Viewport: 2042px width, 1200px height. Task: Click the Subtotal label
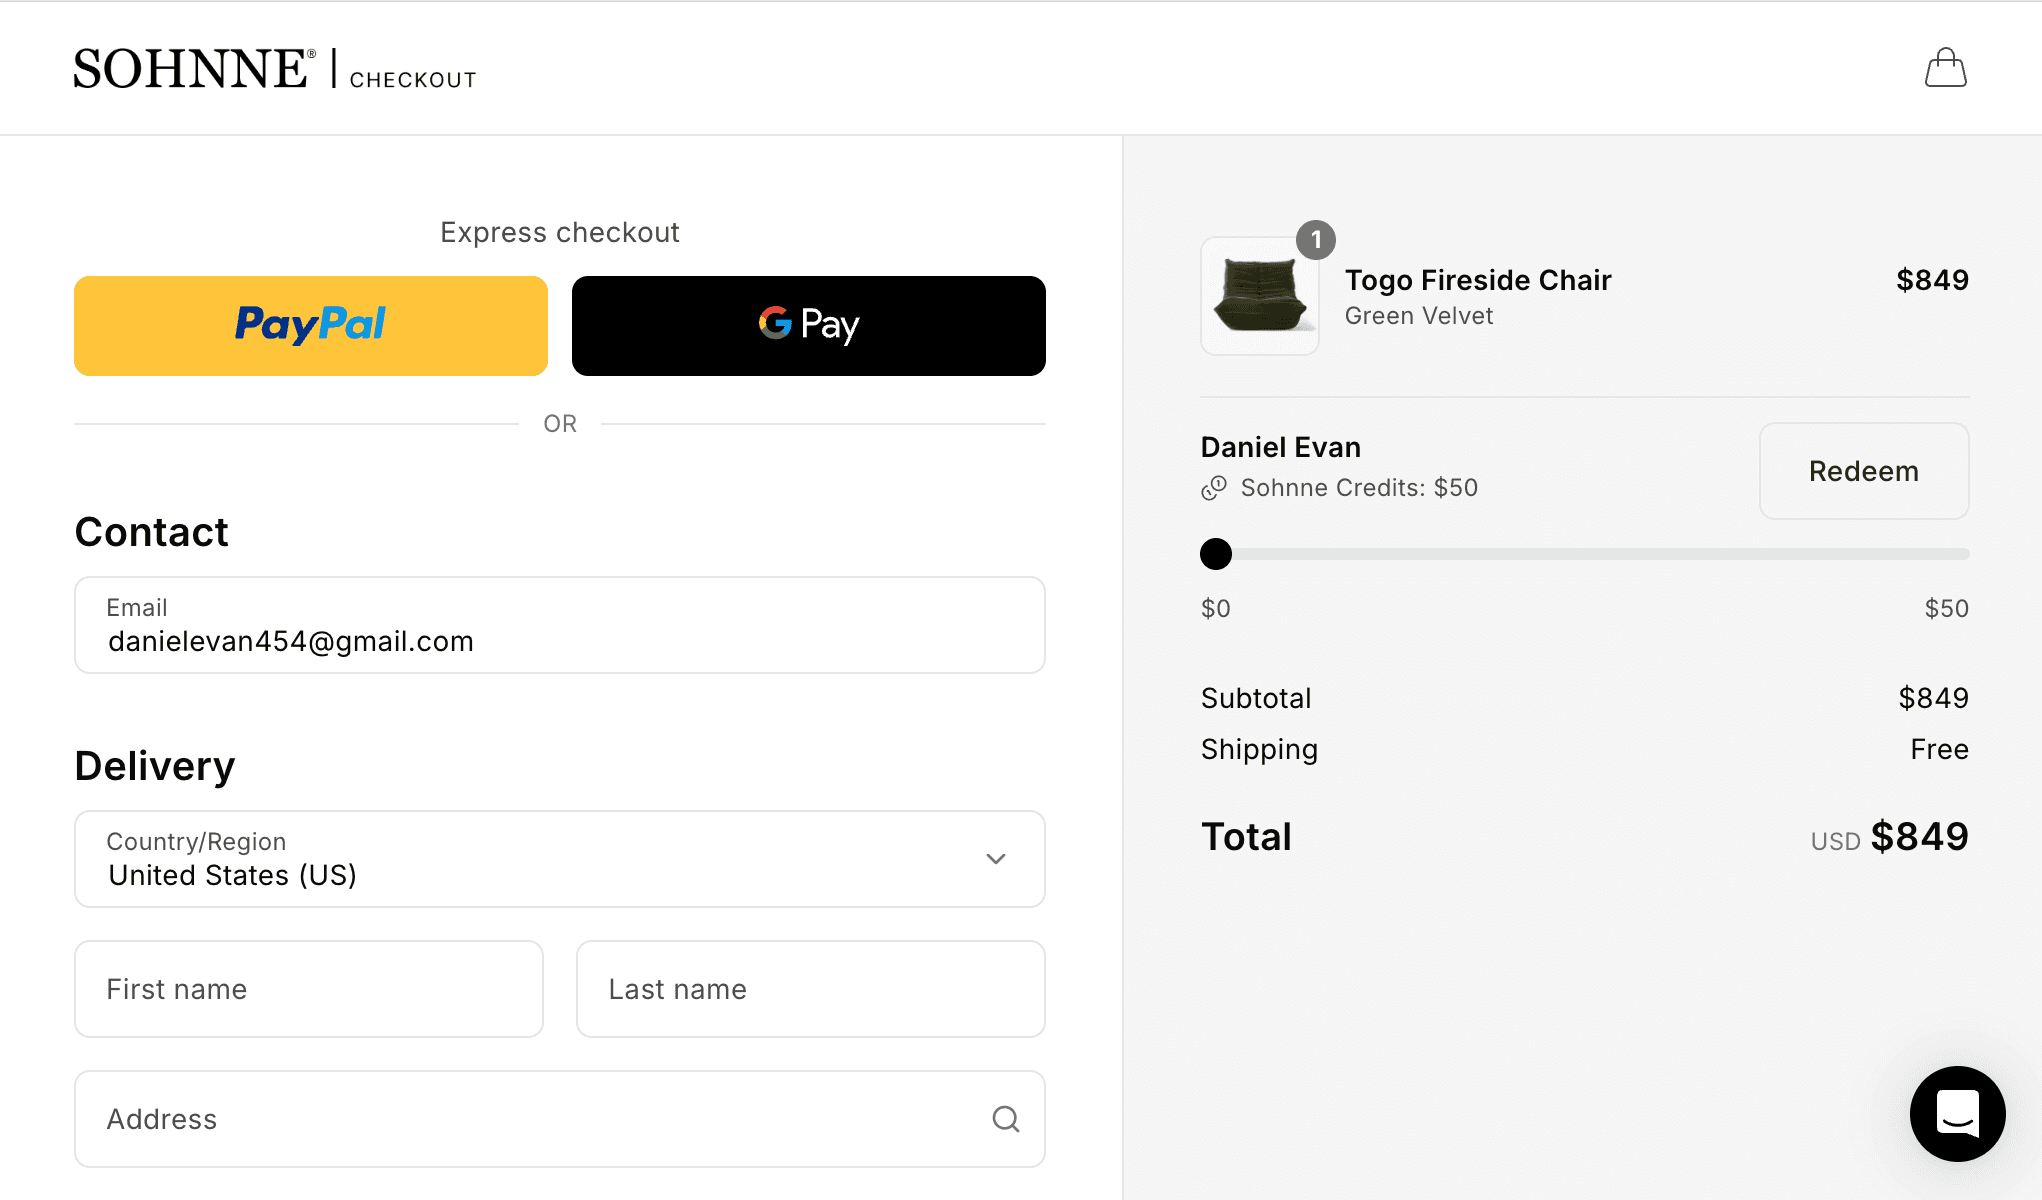click(1256, 698)
